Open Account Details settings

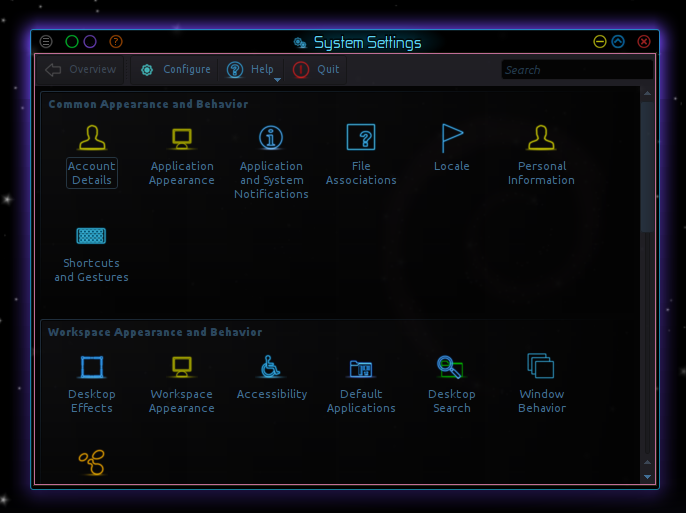point(92,157)
